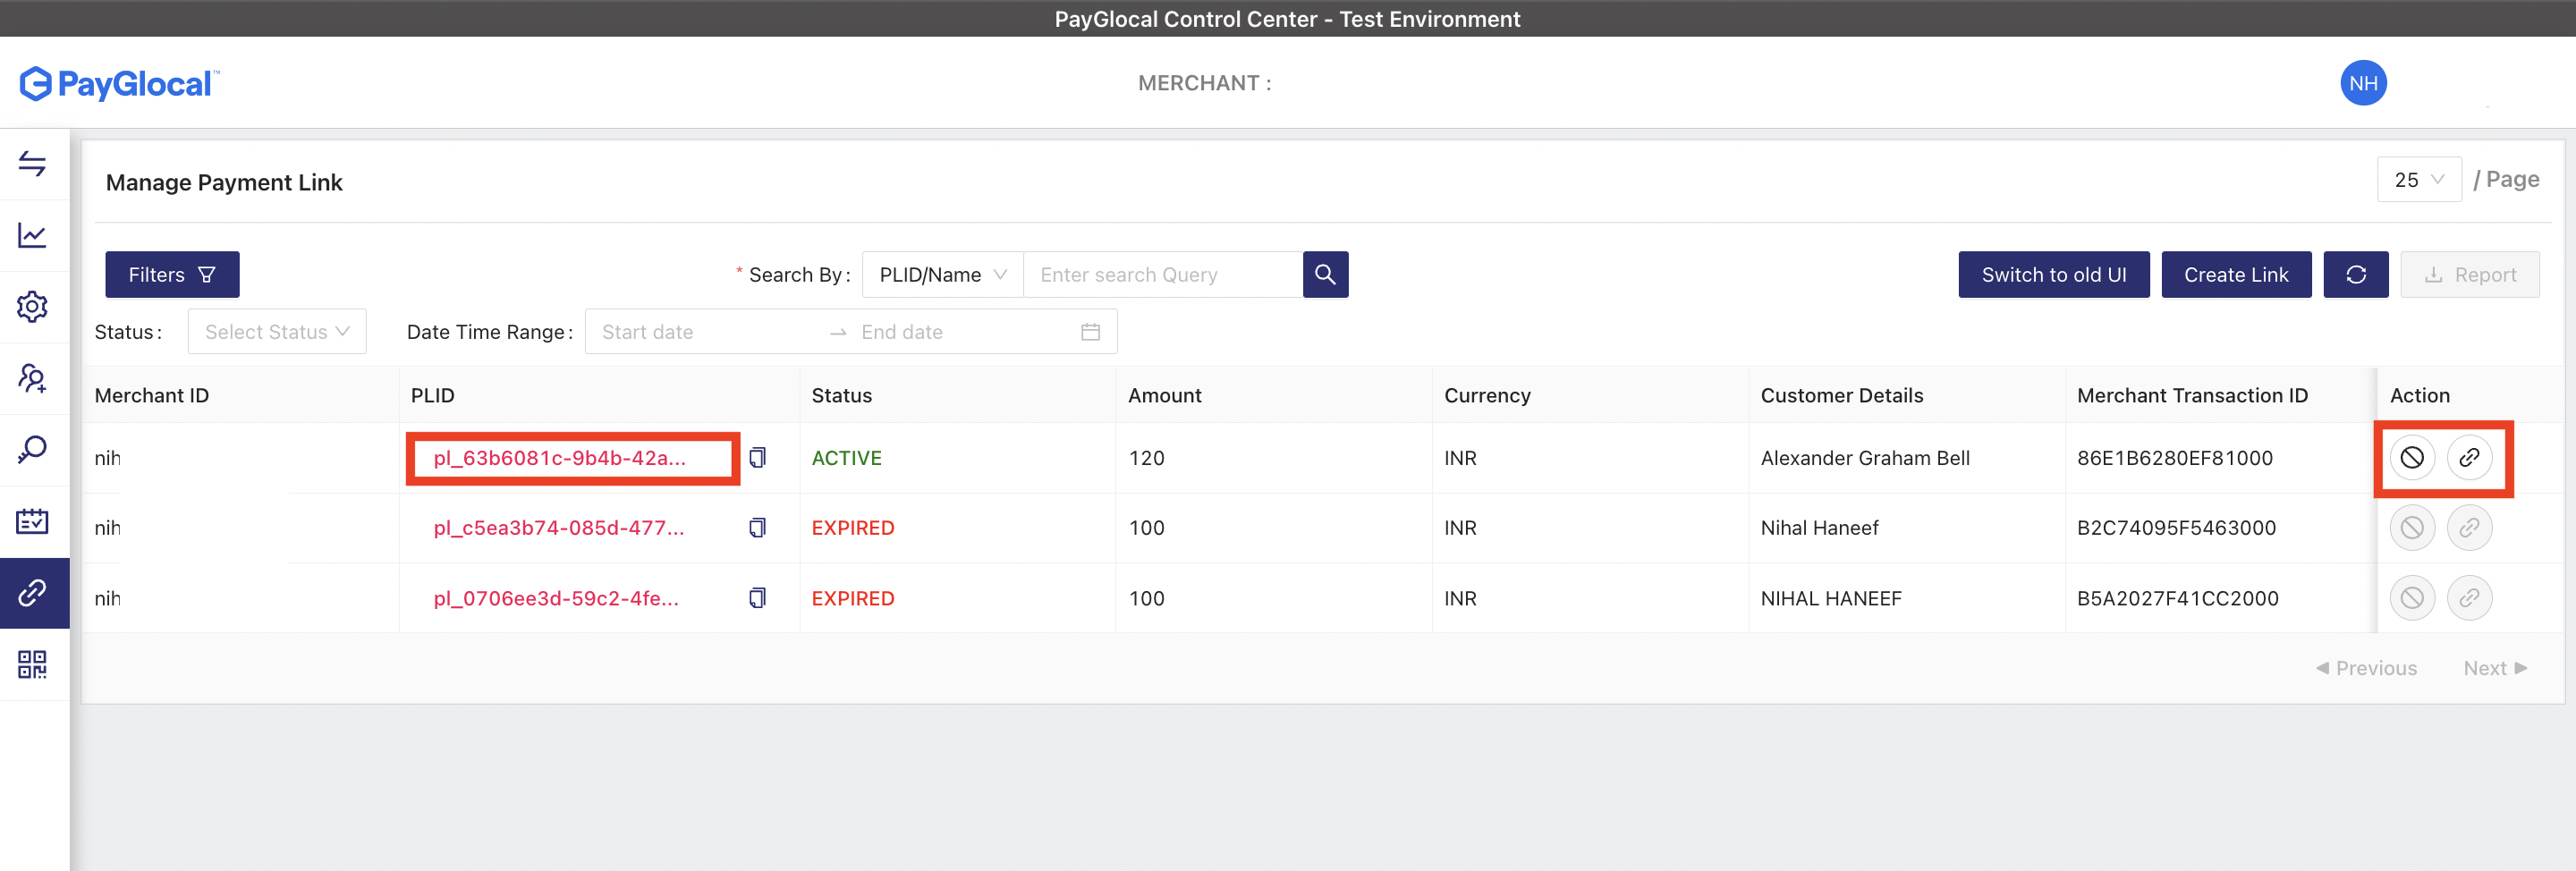Select the payment link sidebar icon
This screenshot has height=871, width=2576.
33,593
